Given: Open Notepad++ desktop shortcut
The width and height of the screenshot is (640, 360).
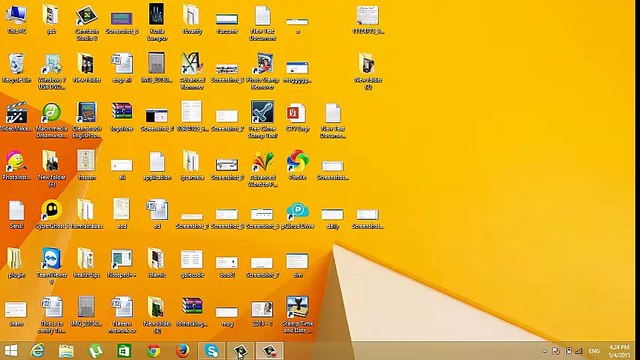Looking at the screenshot, I should pos(122,263).
